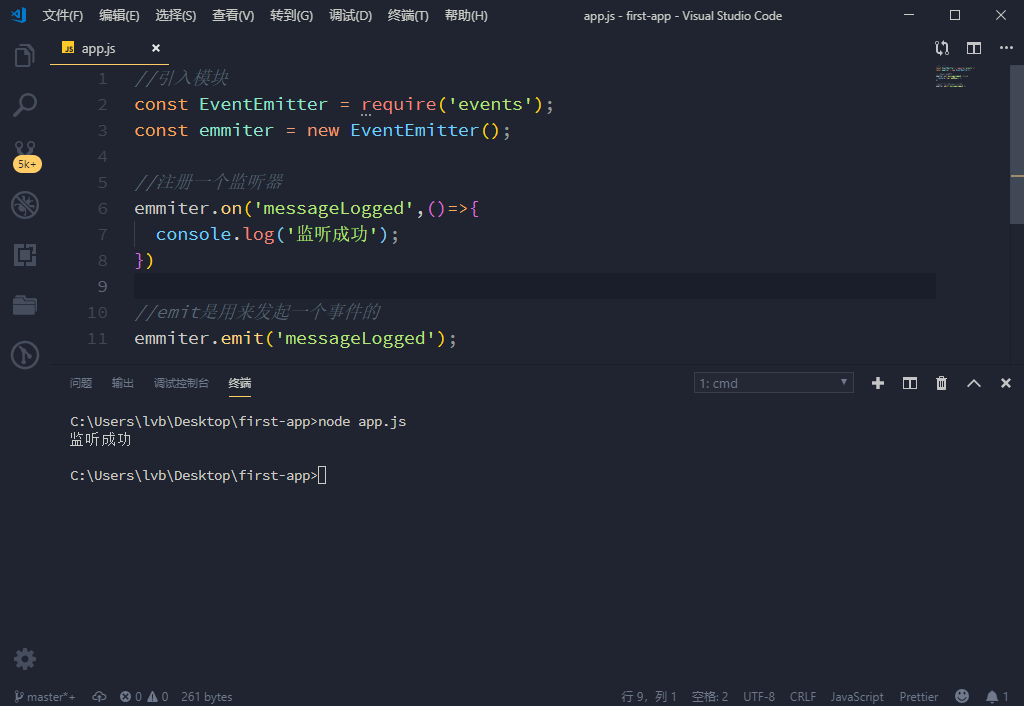This screenshot has height=706, width=1024.
Task: Split the editor to the right
Action: [x=974, y=48]
